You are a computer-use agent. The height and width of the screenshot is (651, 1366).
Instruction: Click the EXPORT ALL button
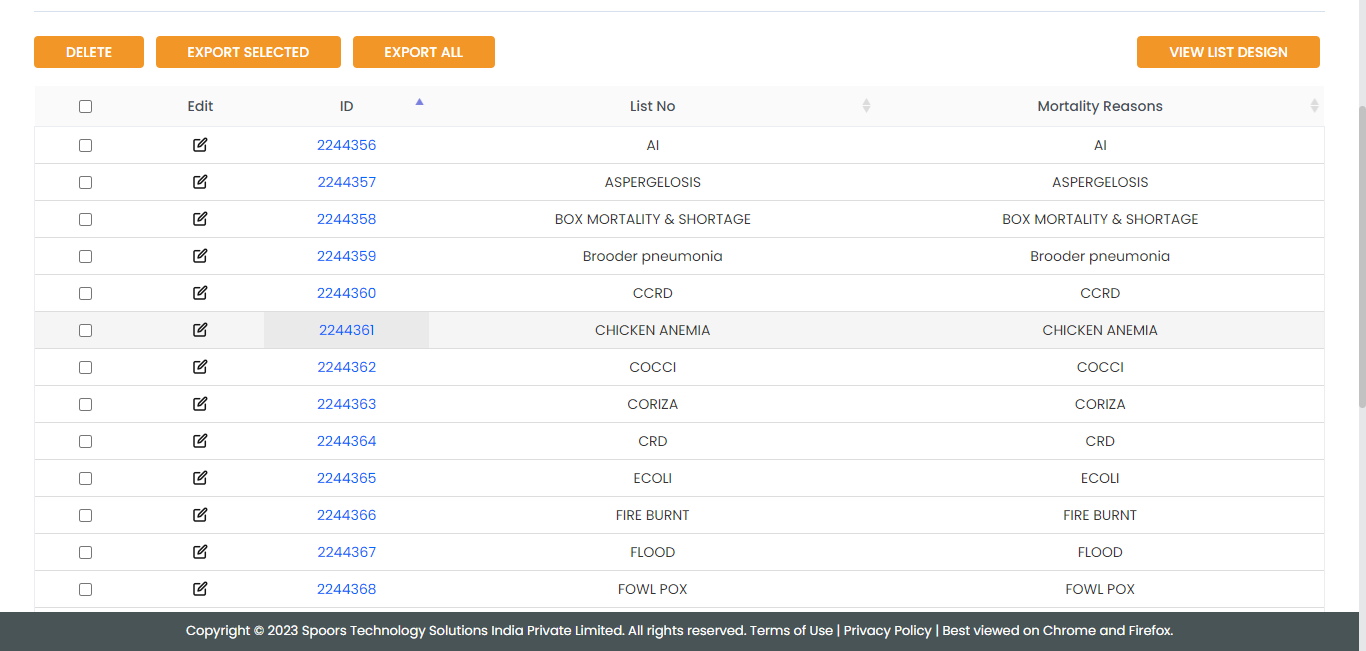click(423, 52)
